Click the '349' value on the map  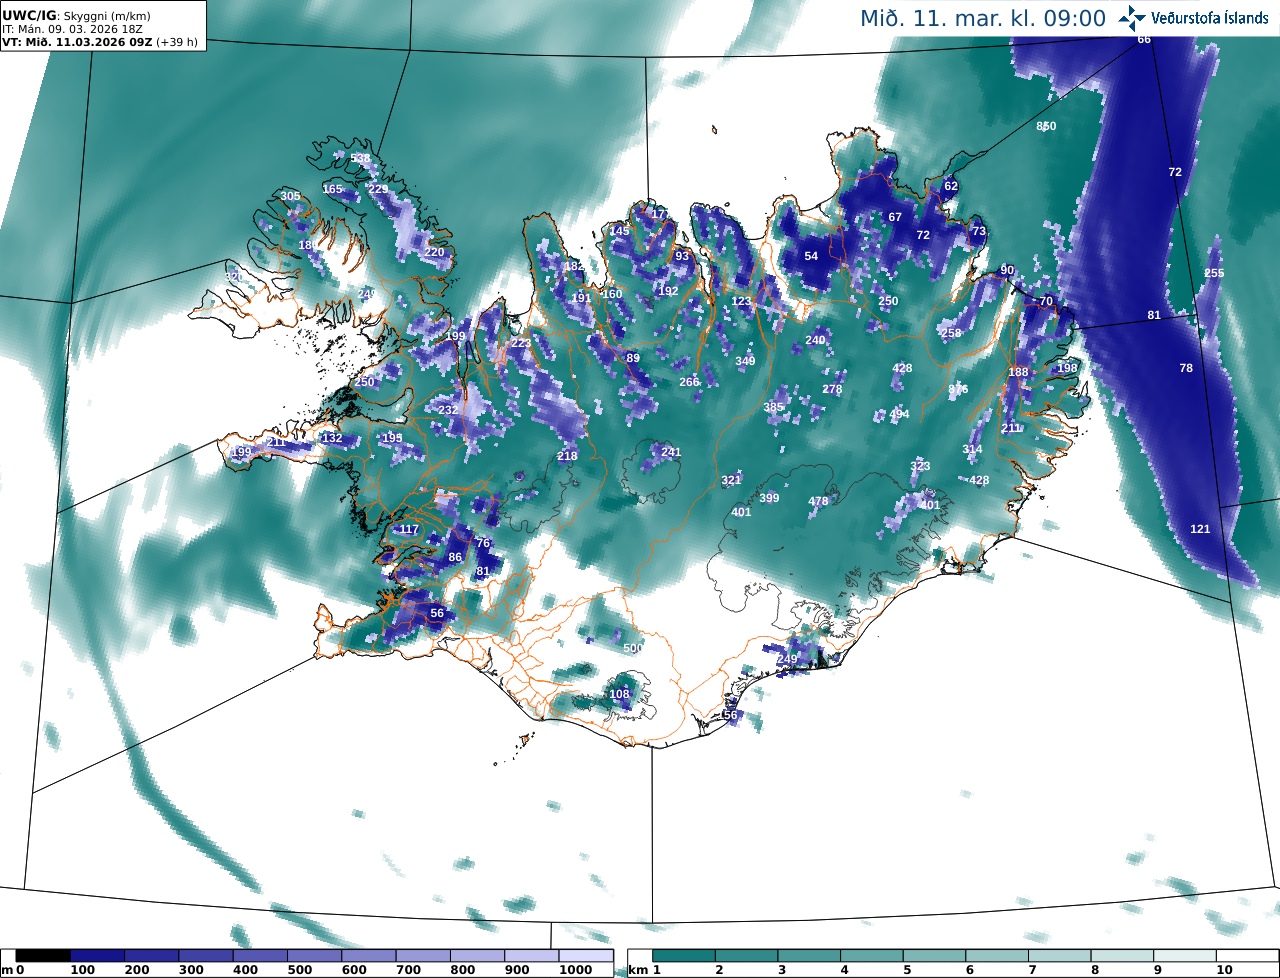pos(745,361)
